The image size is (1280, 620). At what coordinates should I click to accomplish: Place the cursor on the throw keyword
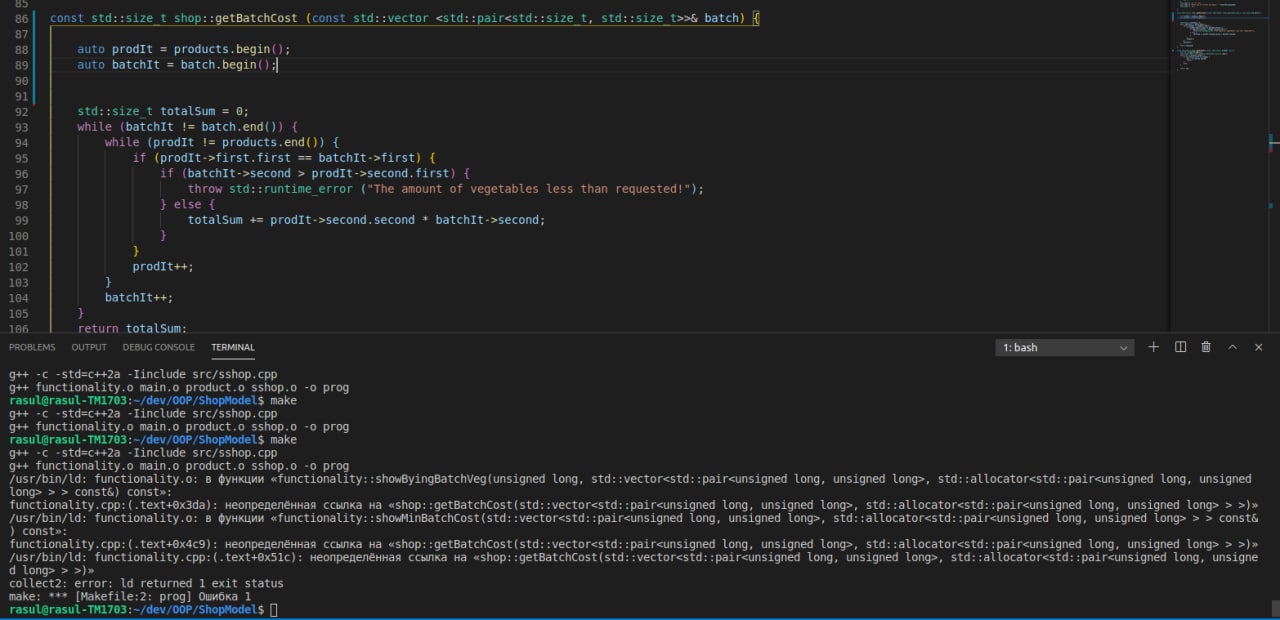(205, 189)
